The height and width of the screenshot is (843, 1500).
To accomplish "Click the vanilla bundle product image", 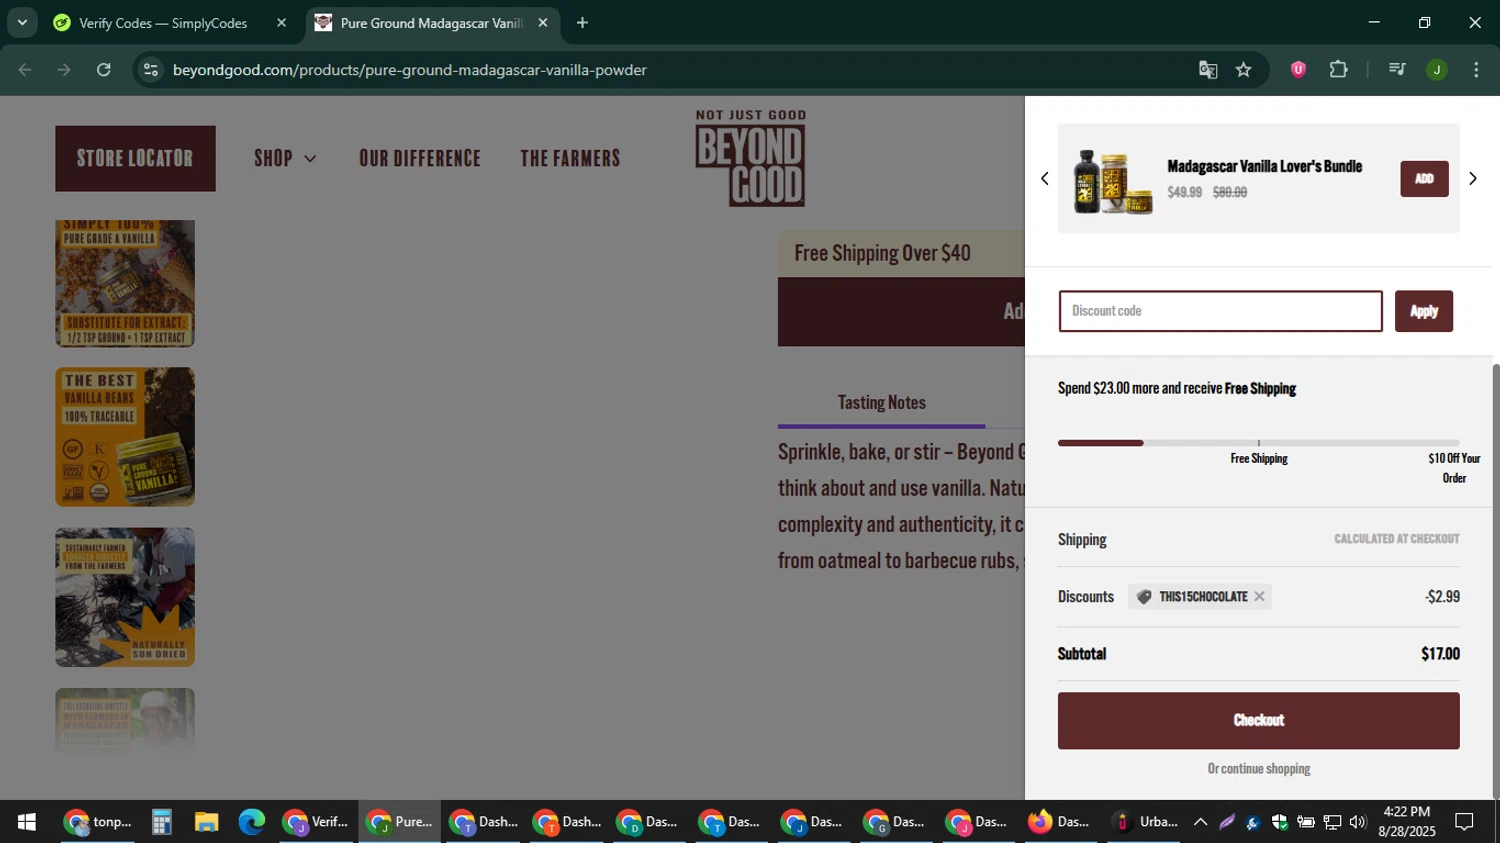I will tap(1112, 182).
